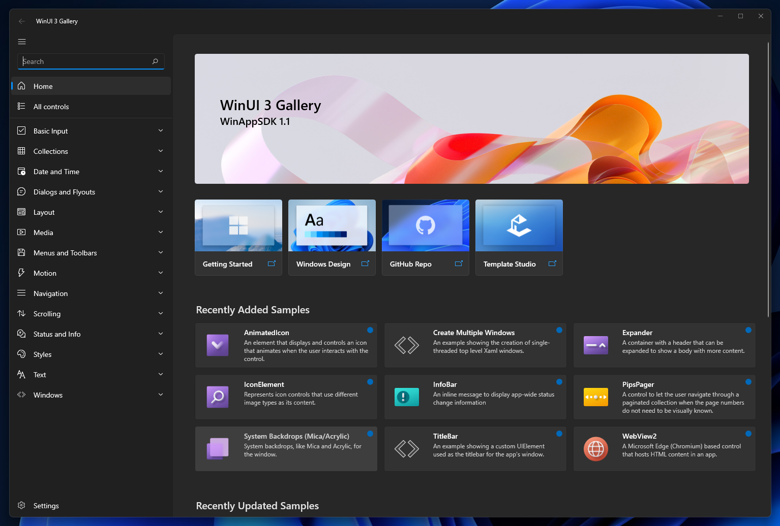The width and height of the screenshot is (780, 526).
Task: Expand the Date and Time chevron
Action: click(161, 171)
